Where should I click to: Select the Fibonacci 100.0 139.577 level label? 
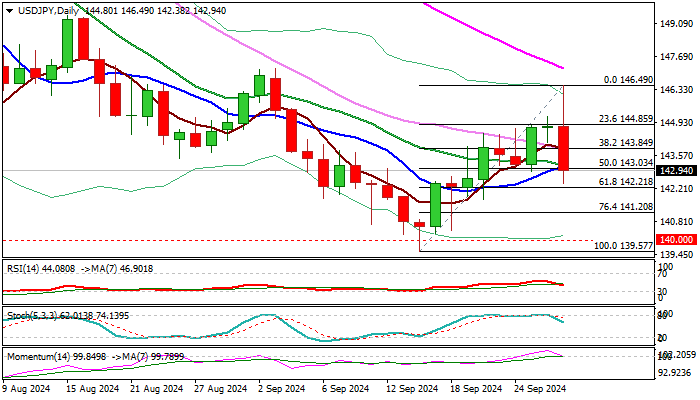(623, 246)
